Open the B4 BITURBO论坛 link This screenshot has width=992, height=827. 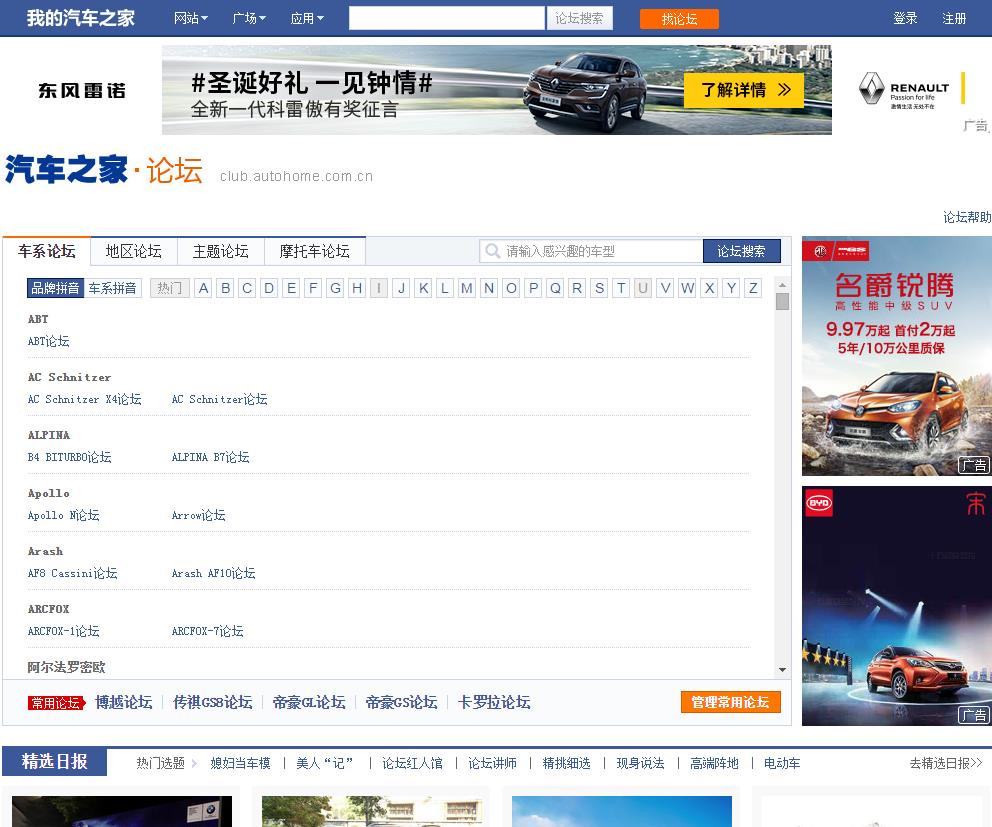[70, 457]
